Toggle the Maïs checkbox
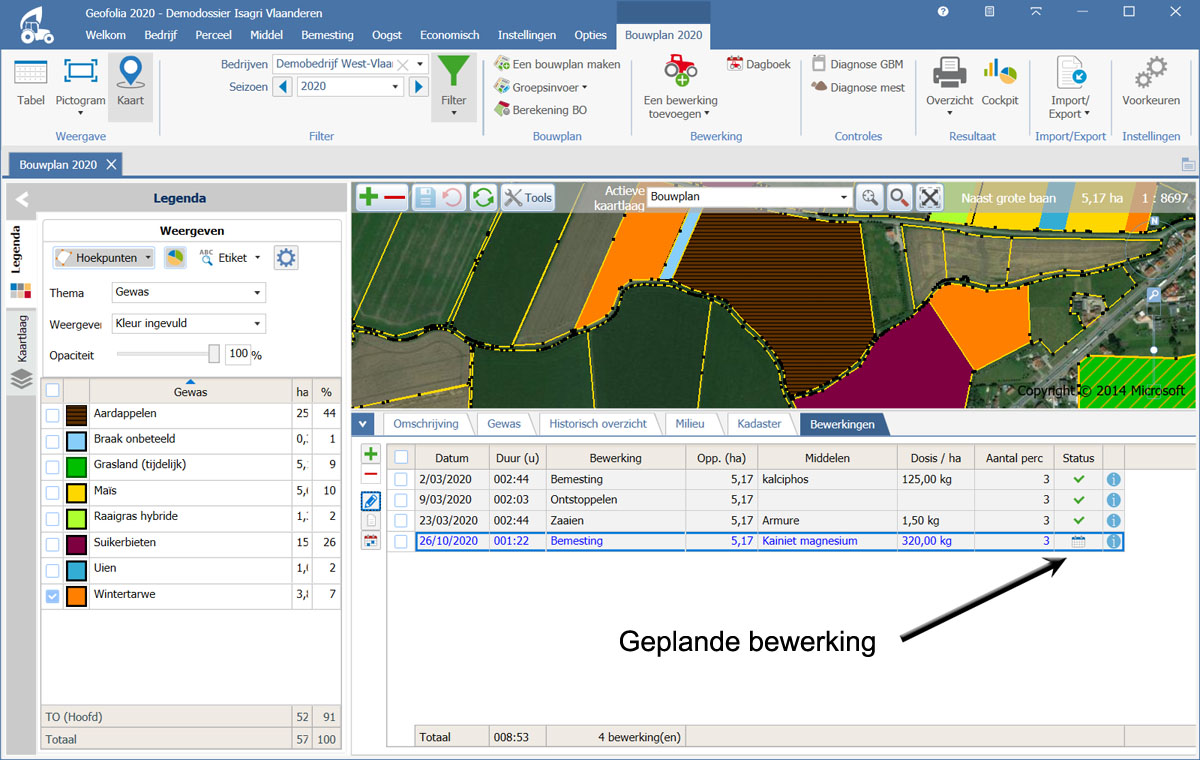 point(52,492)
